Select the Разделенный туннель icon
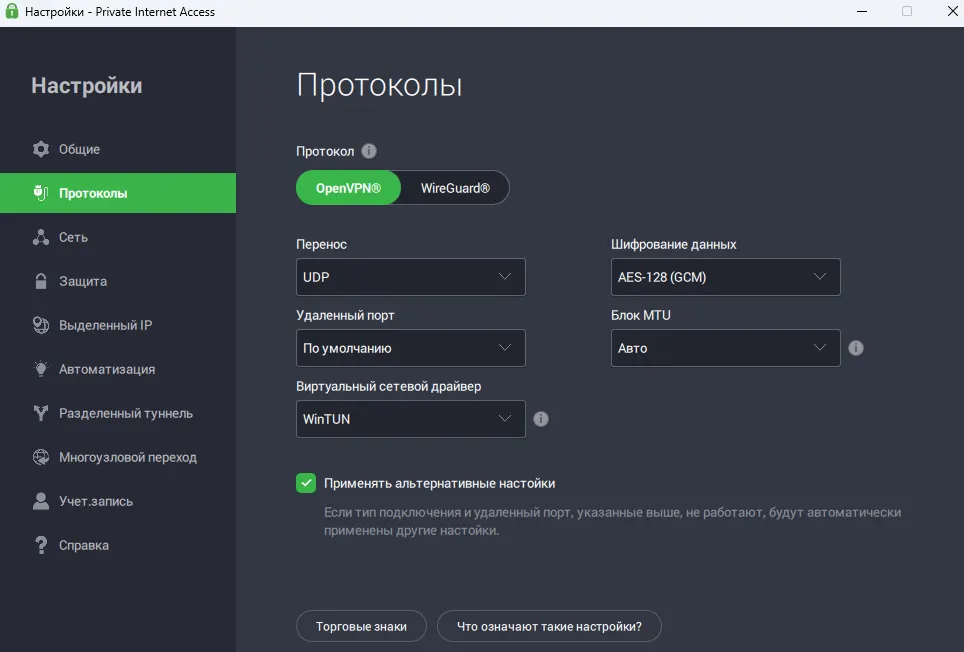964x652 pixels. coord(40,413)
